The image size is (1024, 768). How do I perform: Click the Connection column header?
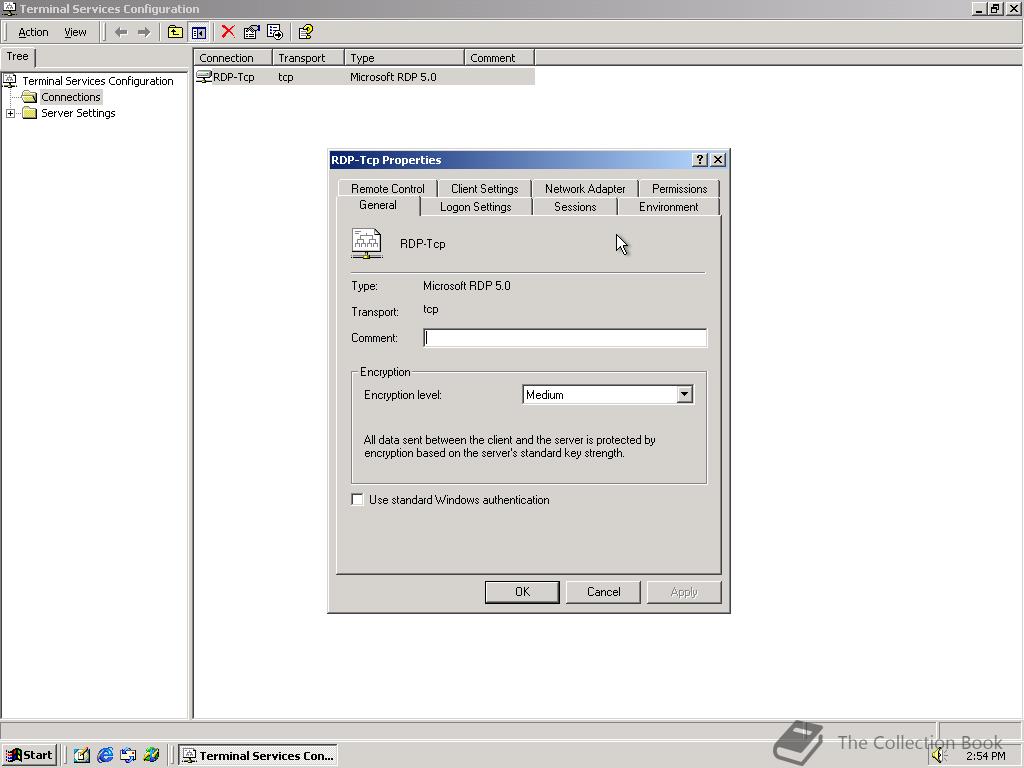[x=232, y=57]
